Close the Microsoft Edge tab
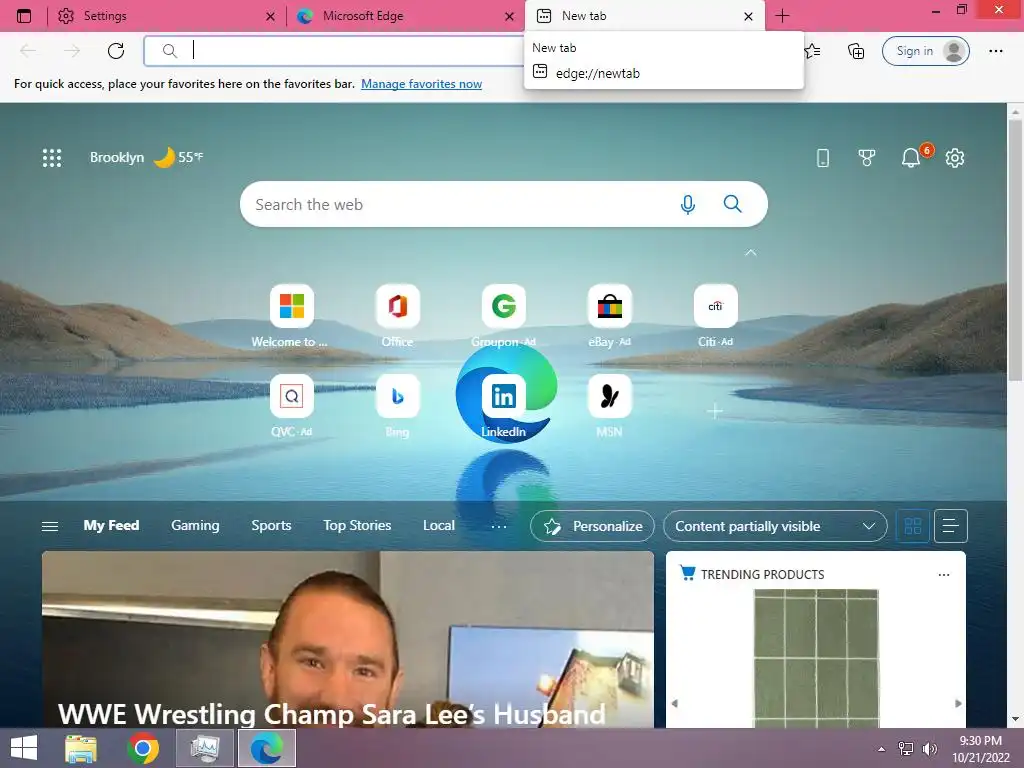The image size is (1024, 768). (509, 17)
